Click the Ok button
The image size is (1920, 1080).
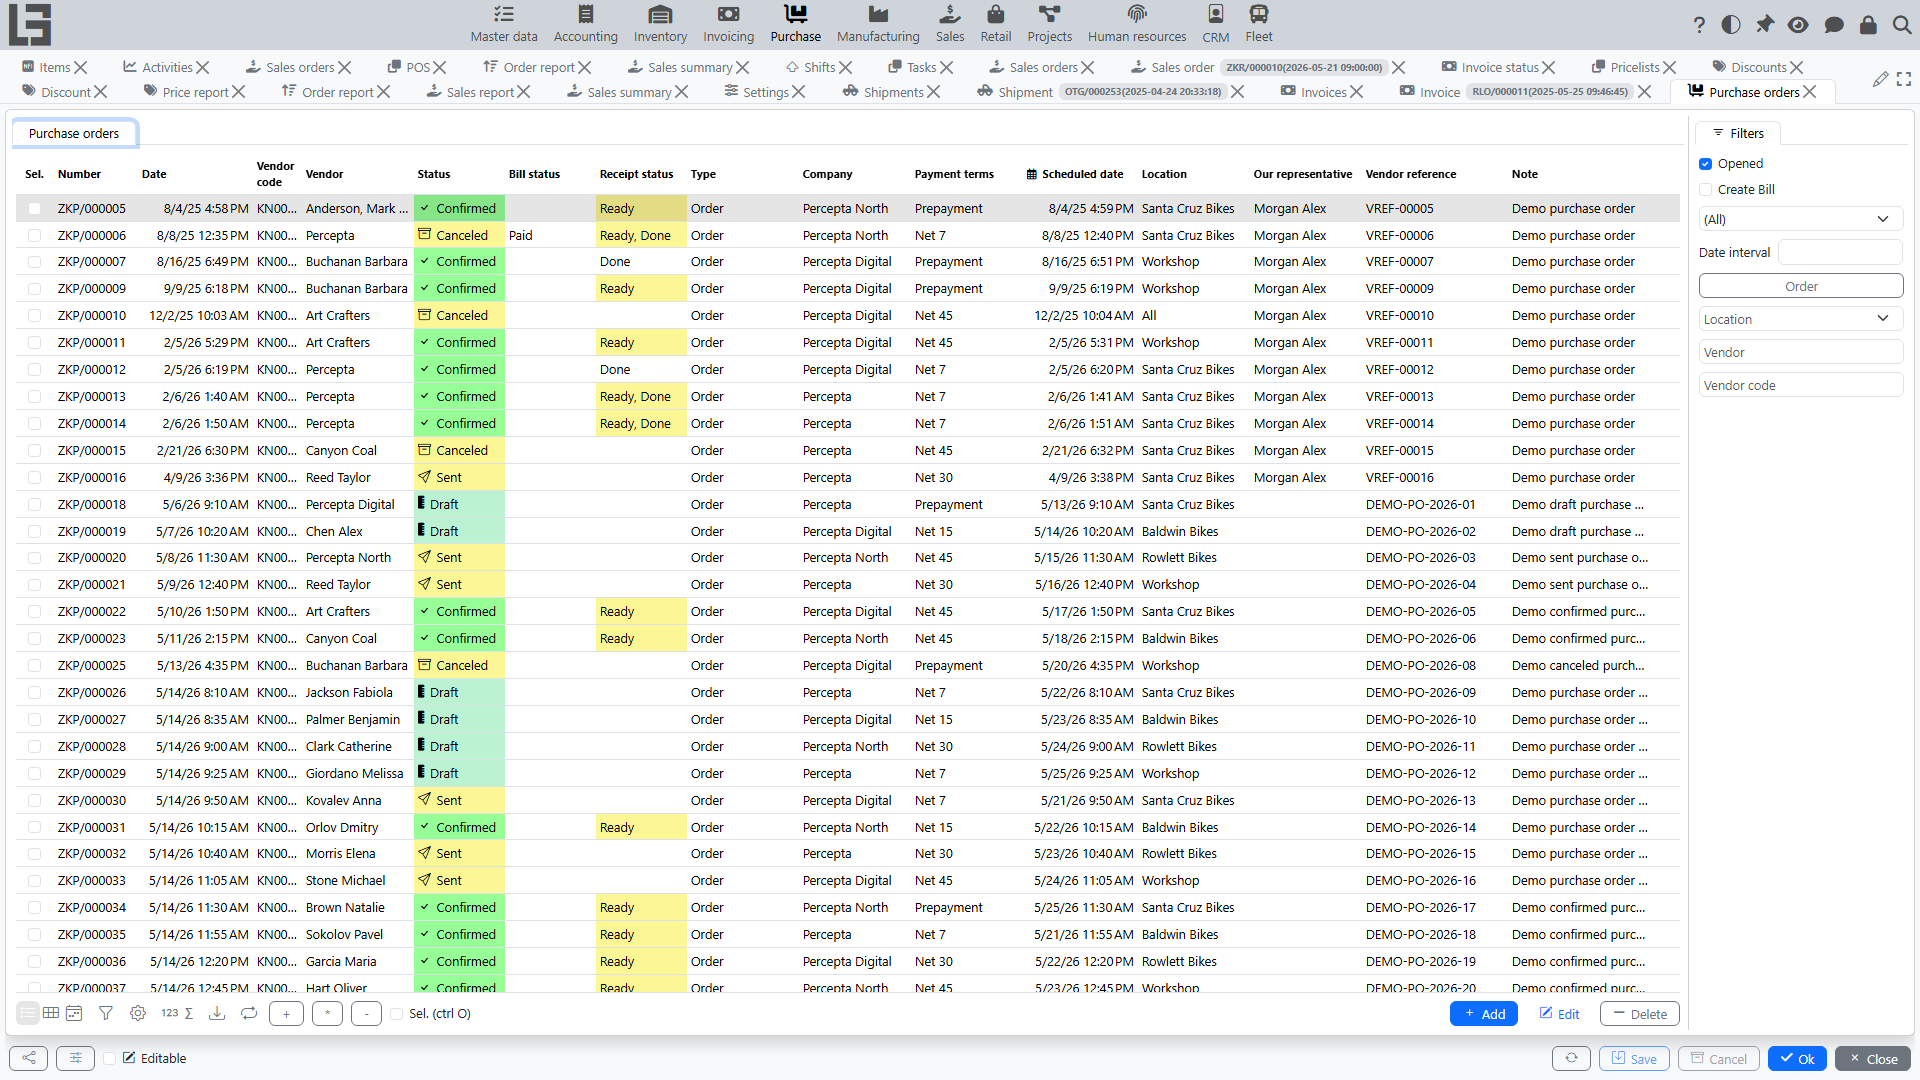click(1797, 1059)
